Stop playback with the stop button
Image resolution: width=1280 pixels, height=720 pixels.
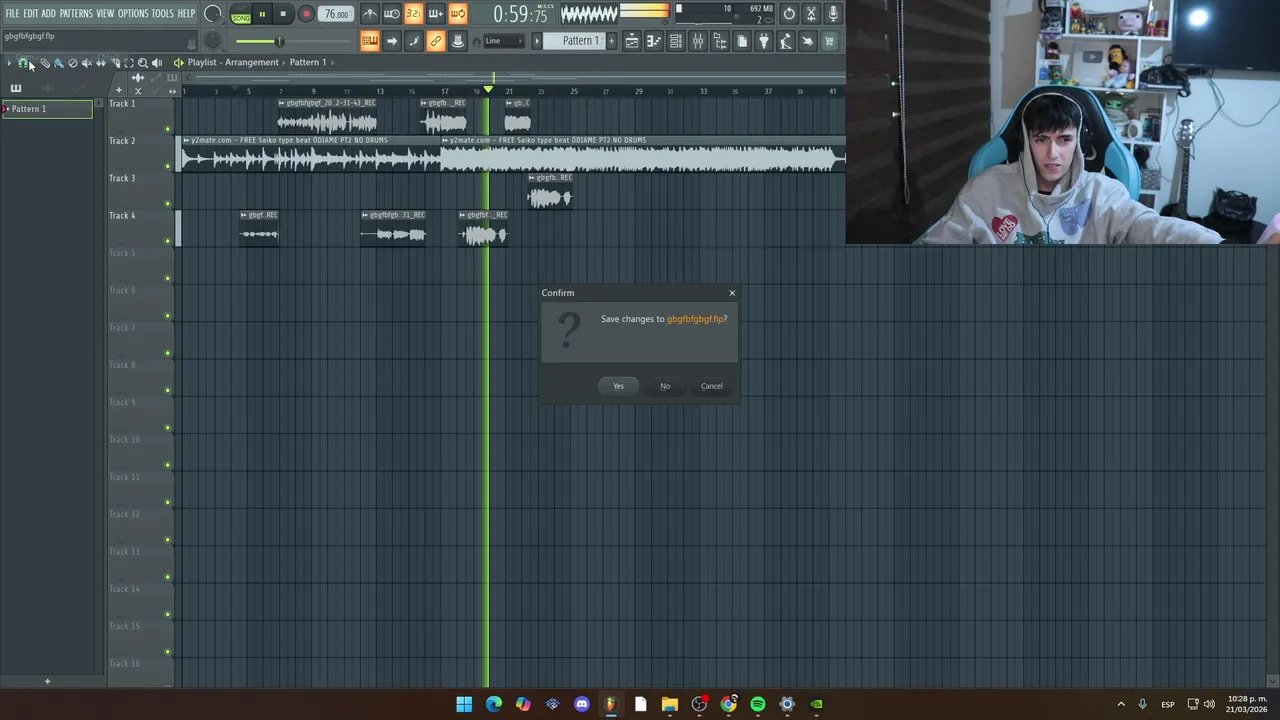tap(283, 14)
